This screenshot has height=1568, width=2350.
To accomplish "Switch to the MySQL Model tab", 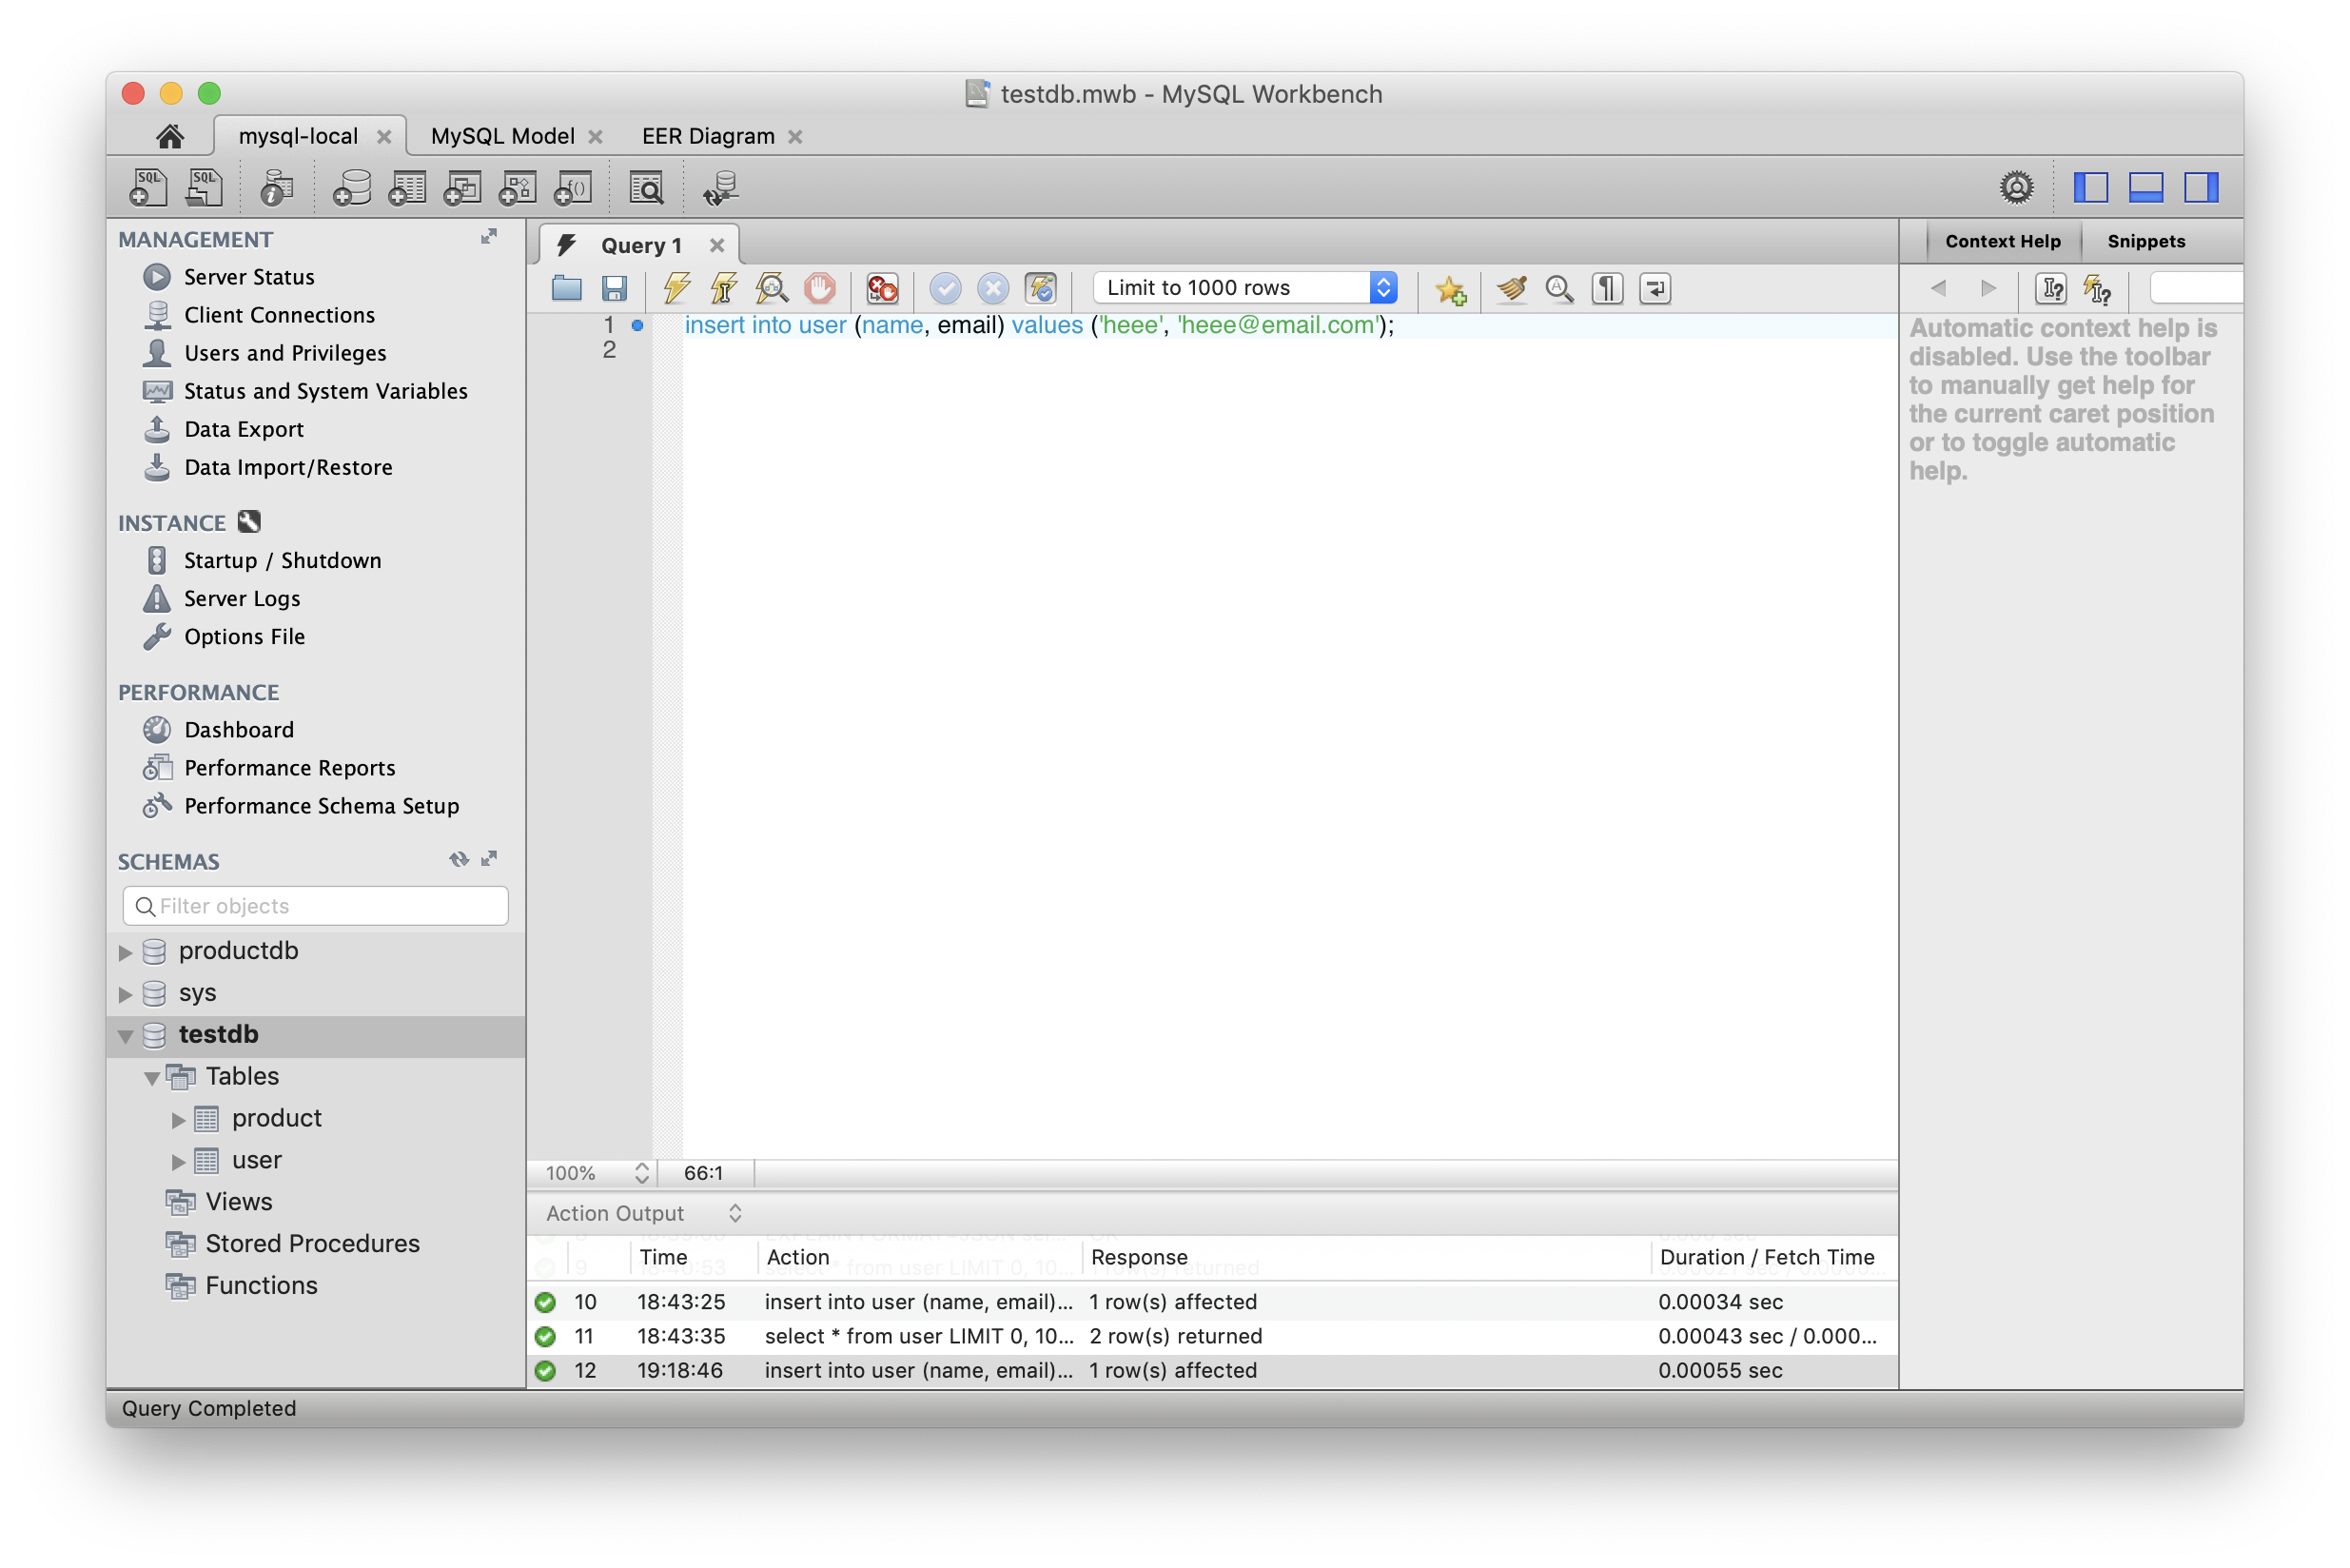I will tap(503, 136).
